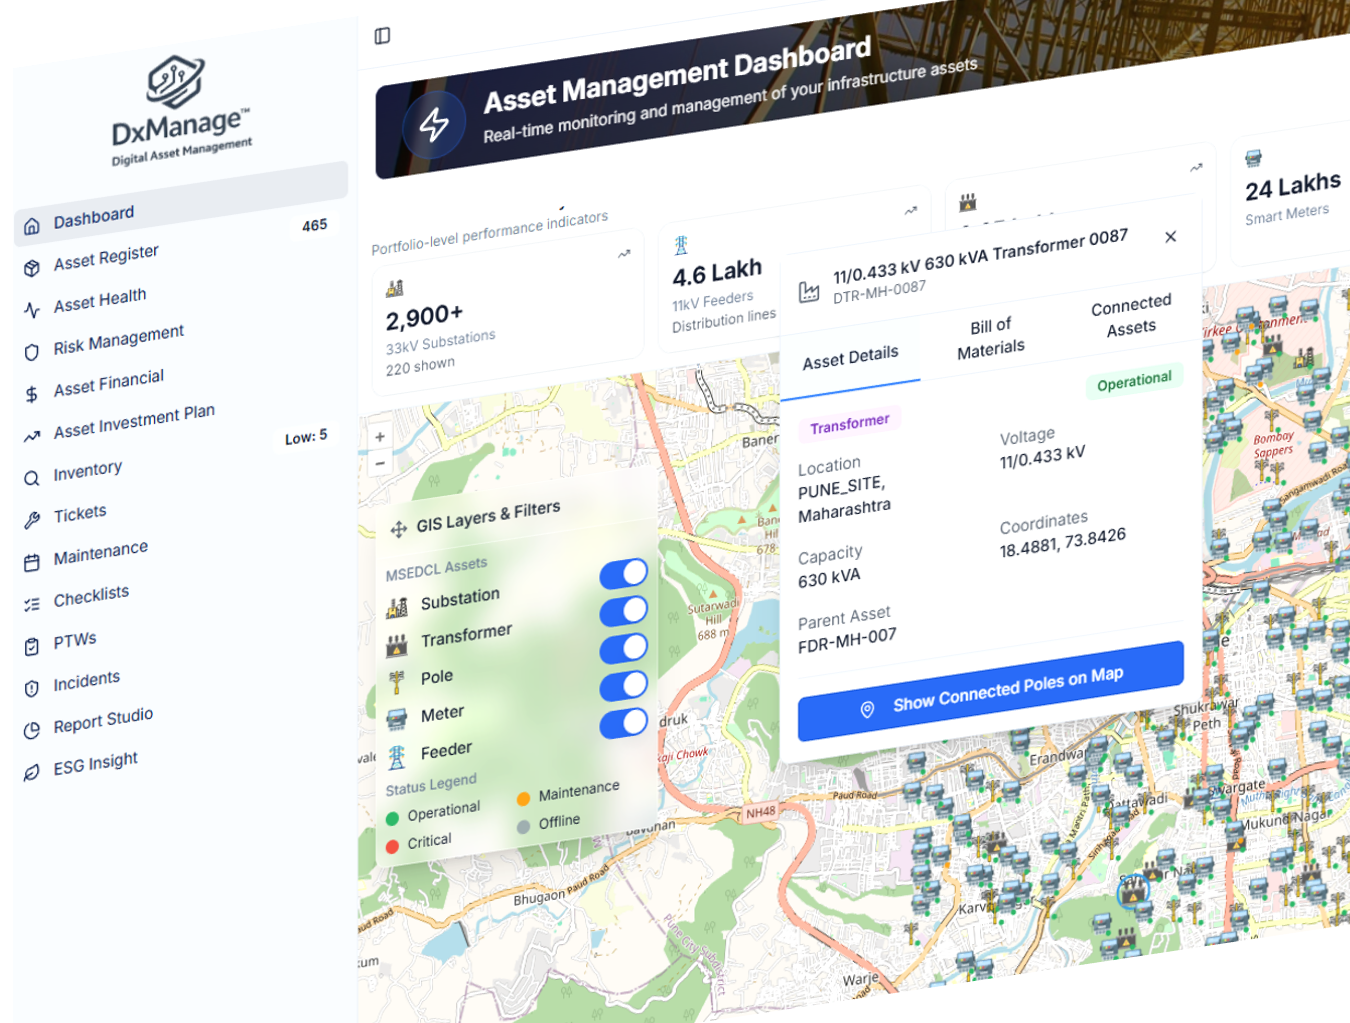Click the grey Offline legend dot
The width and height of the screenshot is (1350, 1023).
(523, 827)
